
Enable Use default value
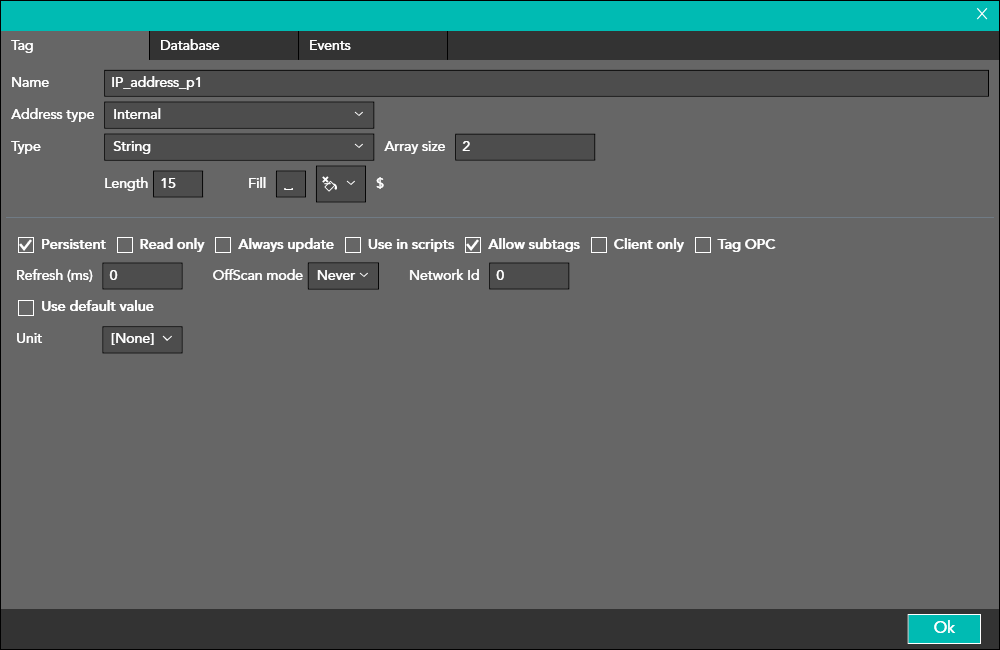point(26,307)
